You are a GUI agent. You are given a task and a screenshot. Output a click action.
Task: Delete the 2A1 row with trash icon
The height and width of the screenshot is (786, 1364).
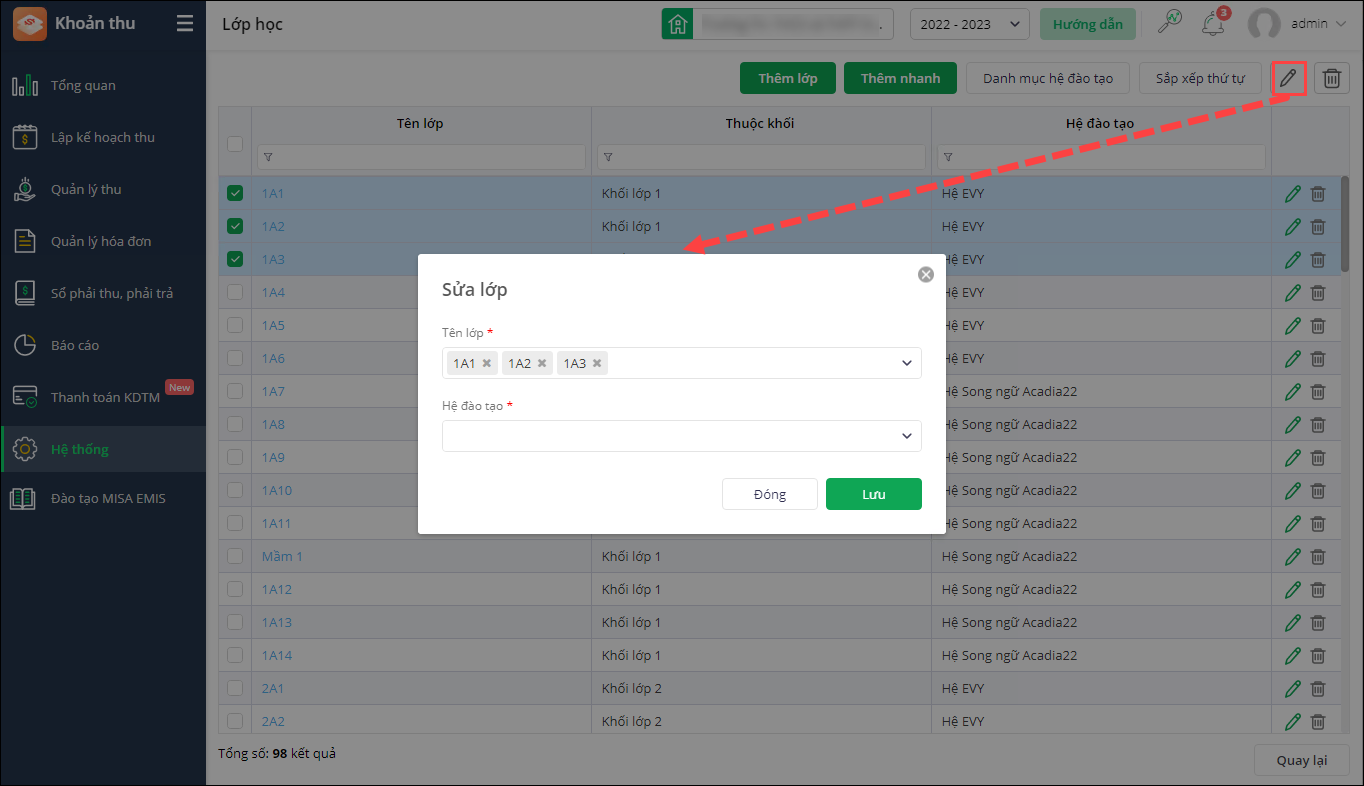click(x=1318, y=689)
